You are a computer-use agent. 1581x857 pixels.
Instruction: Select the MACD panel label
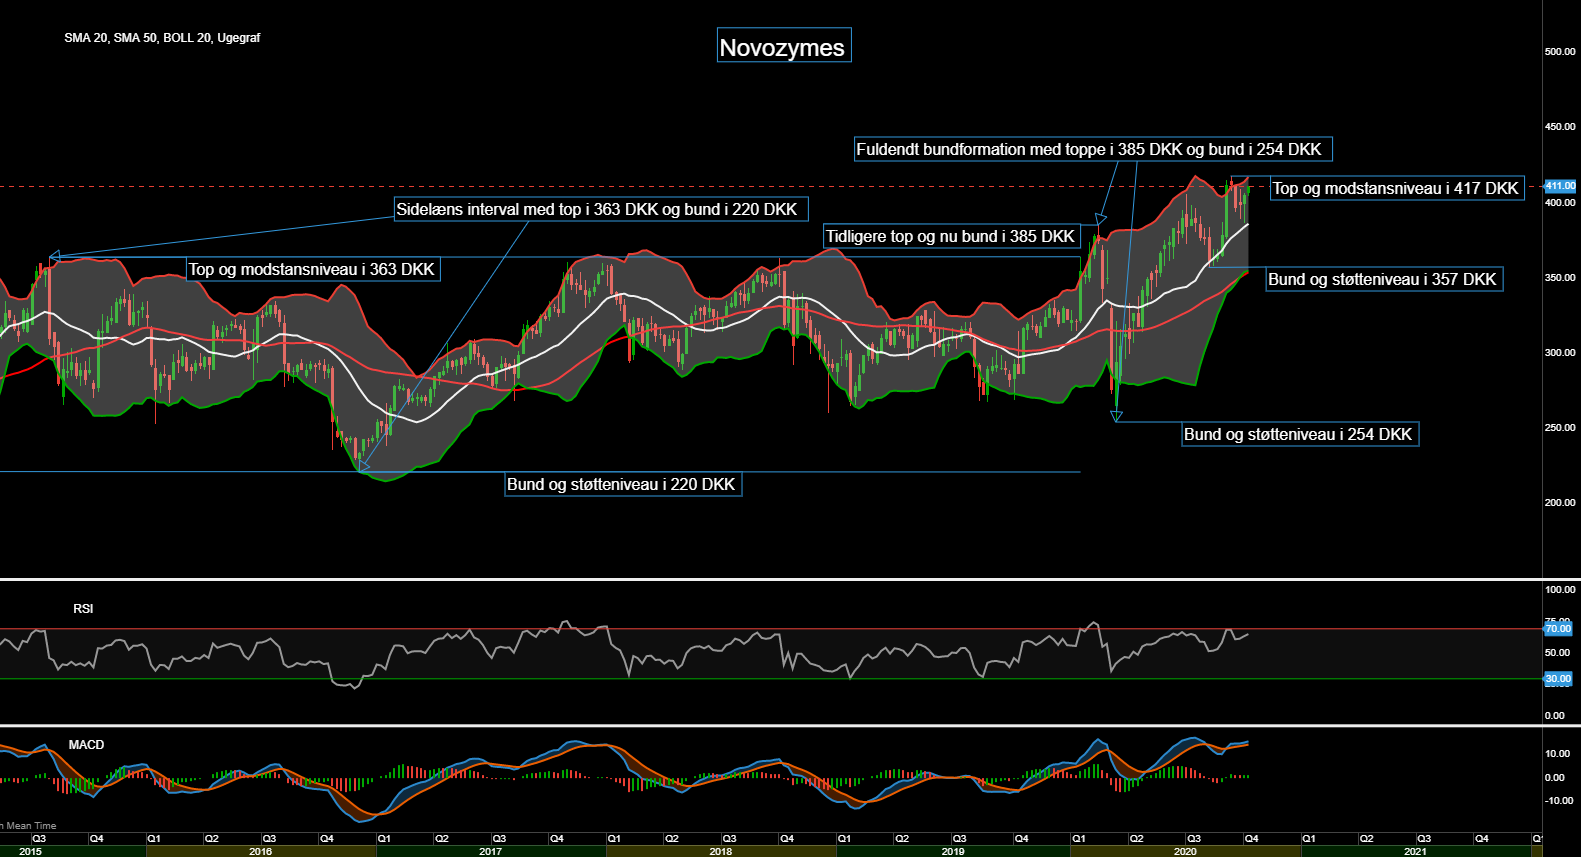tap(86, 745)
